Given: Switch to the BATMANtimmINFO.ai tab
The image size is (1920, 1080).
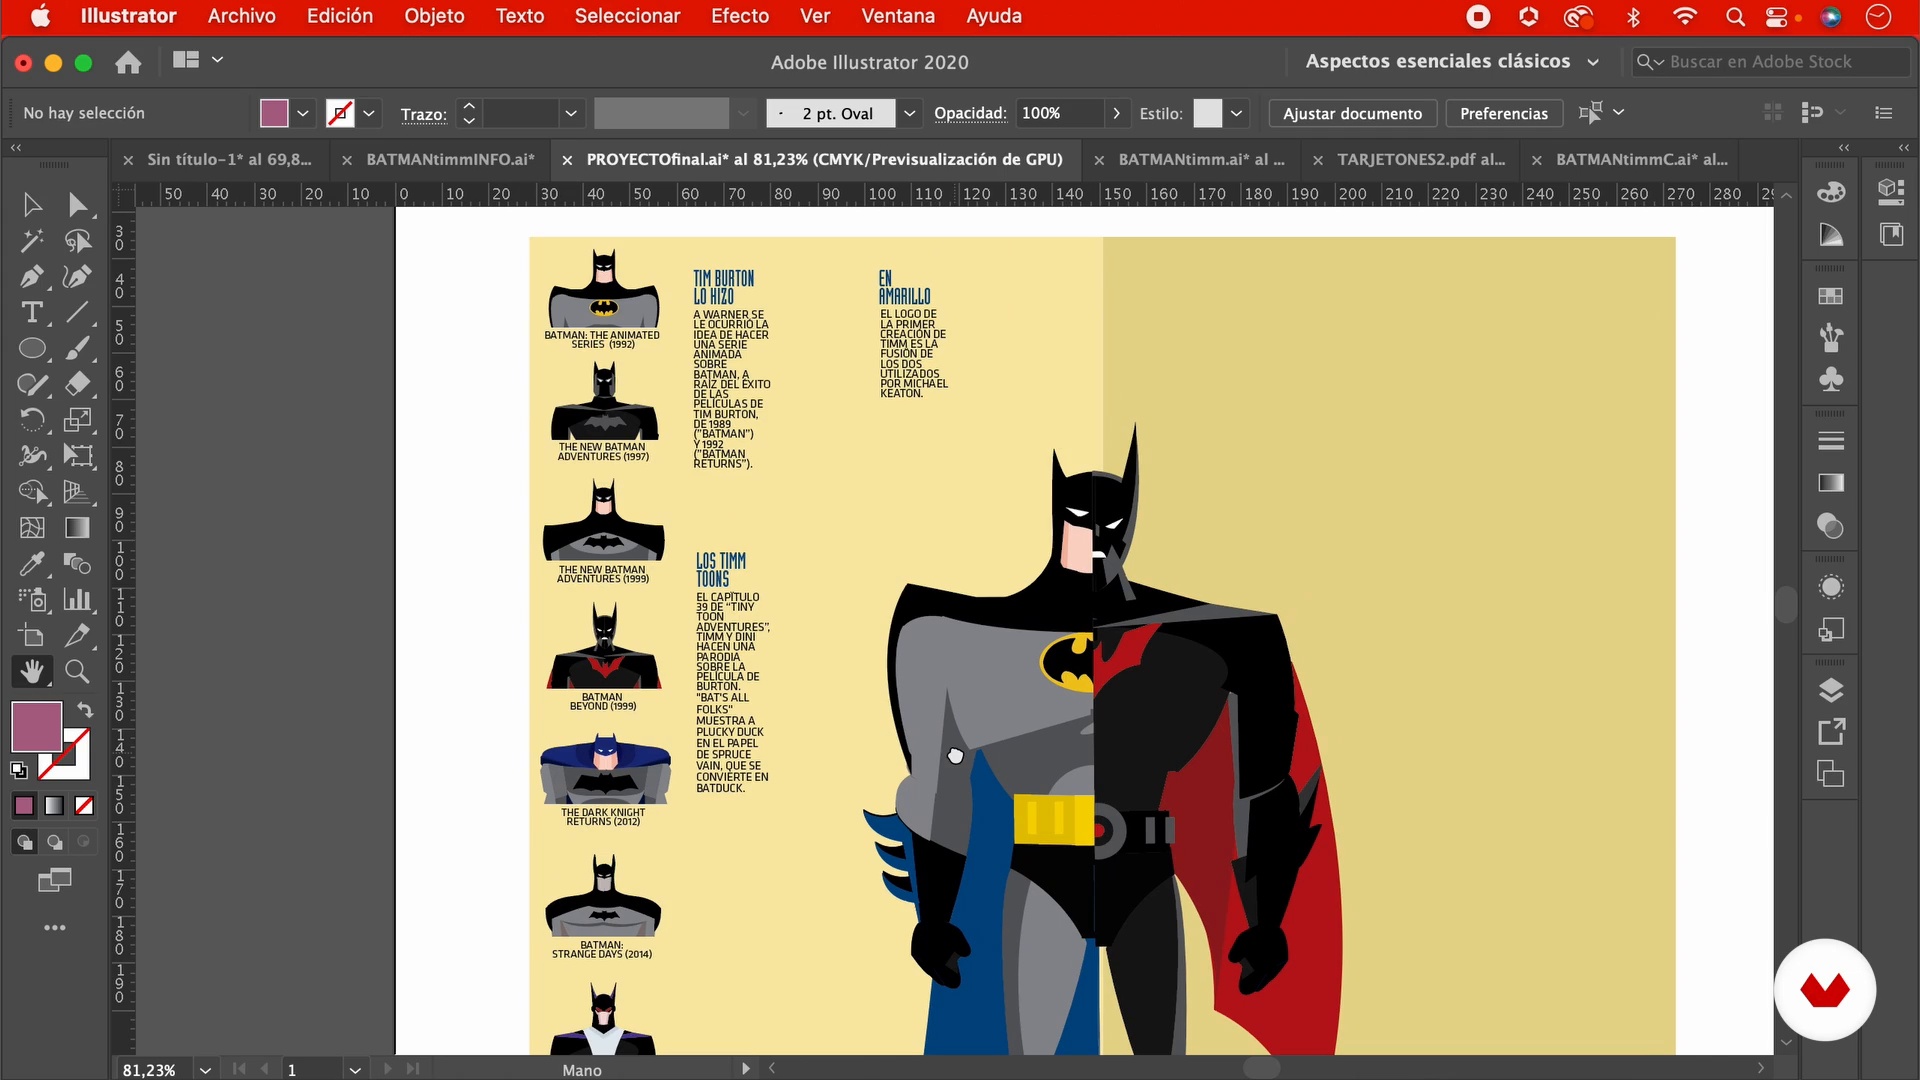Looking at the screenshot, I should [x=450, y=159].
